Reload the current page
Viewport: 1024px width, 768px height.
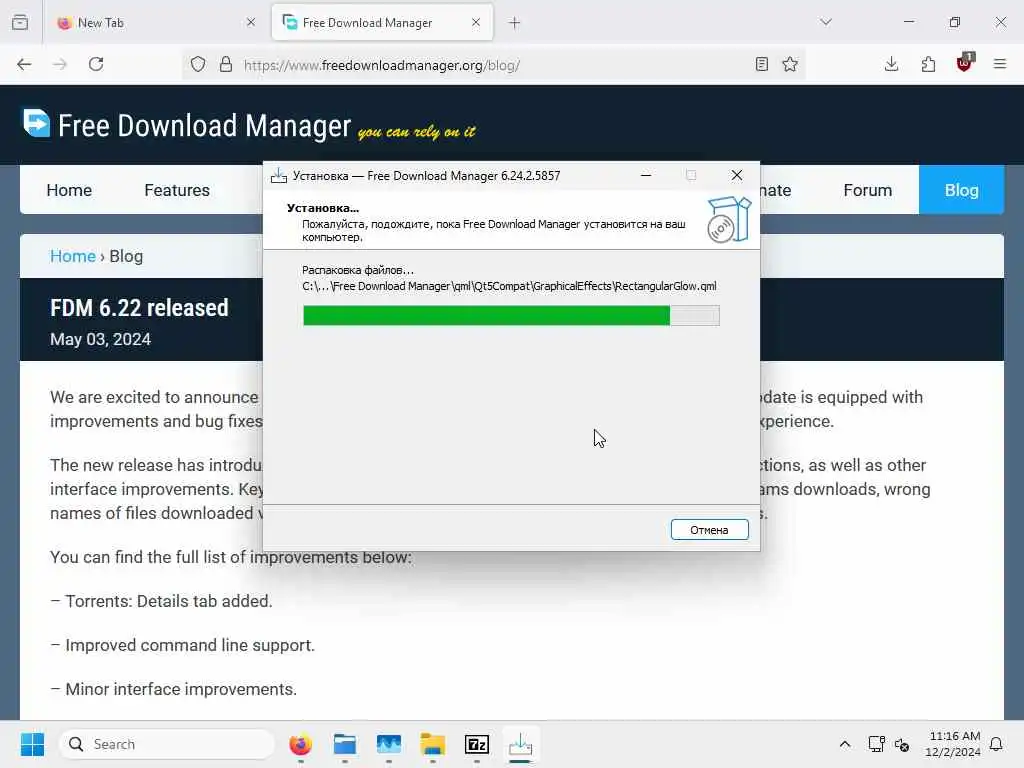click(96, 64)
